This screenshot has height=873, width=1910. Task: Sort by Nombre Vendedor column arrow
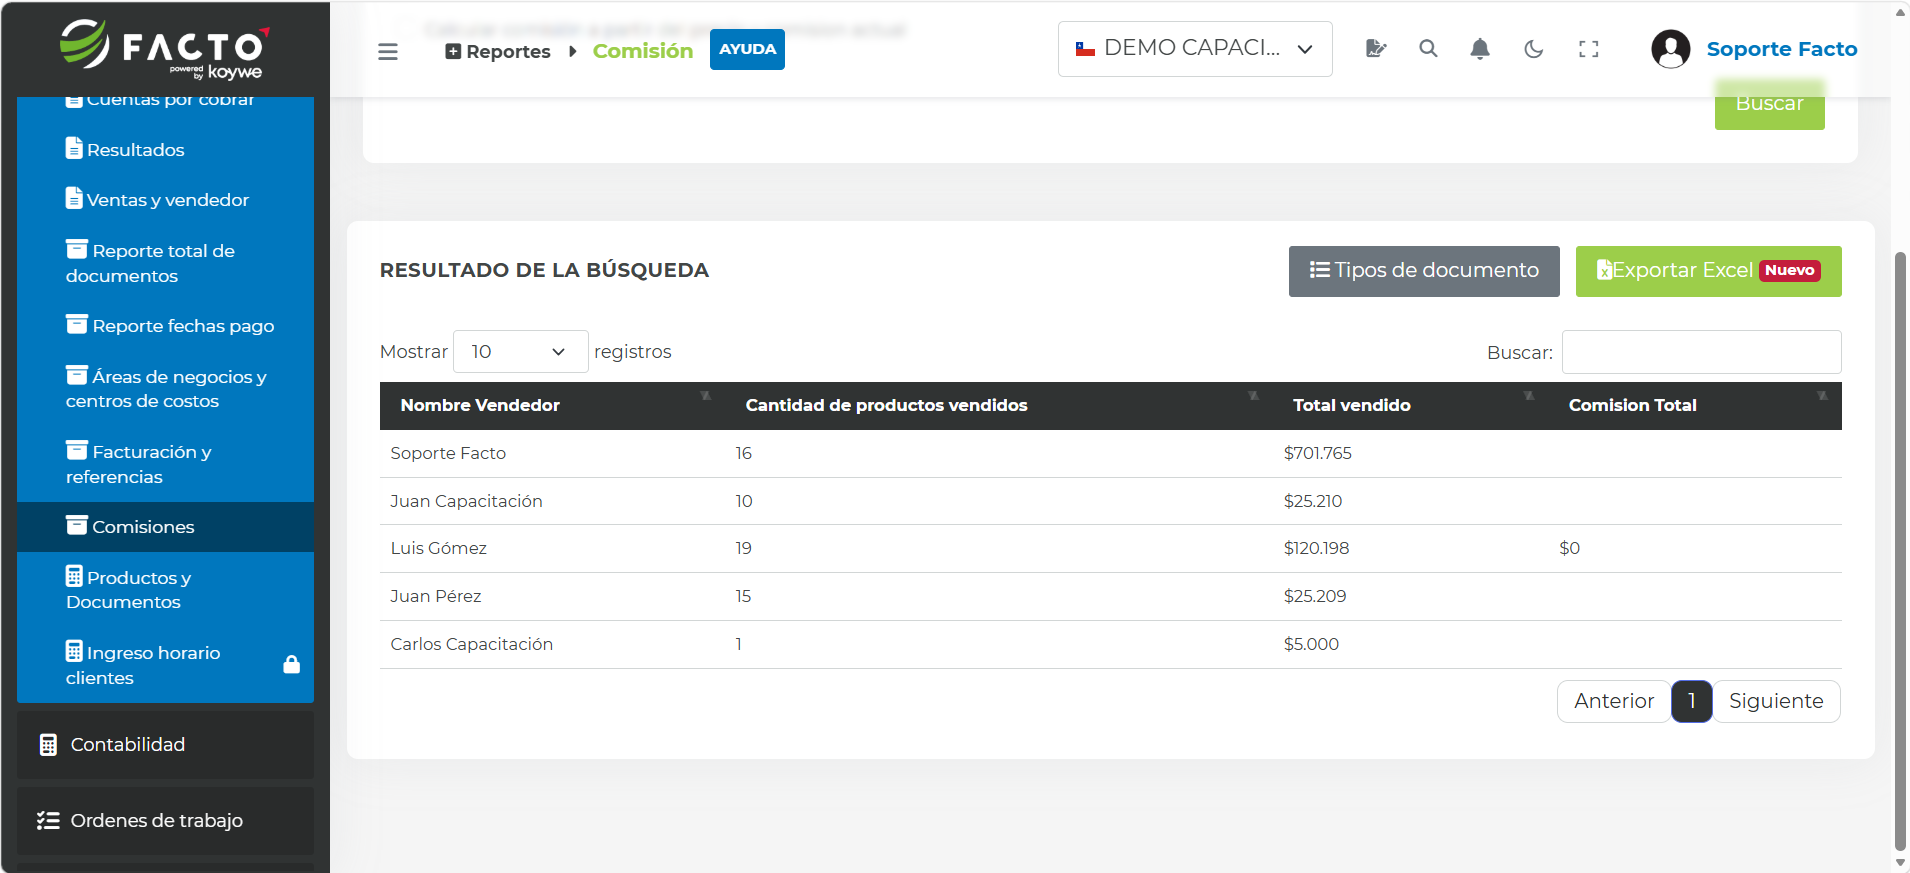click(706, 396)
